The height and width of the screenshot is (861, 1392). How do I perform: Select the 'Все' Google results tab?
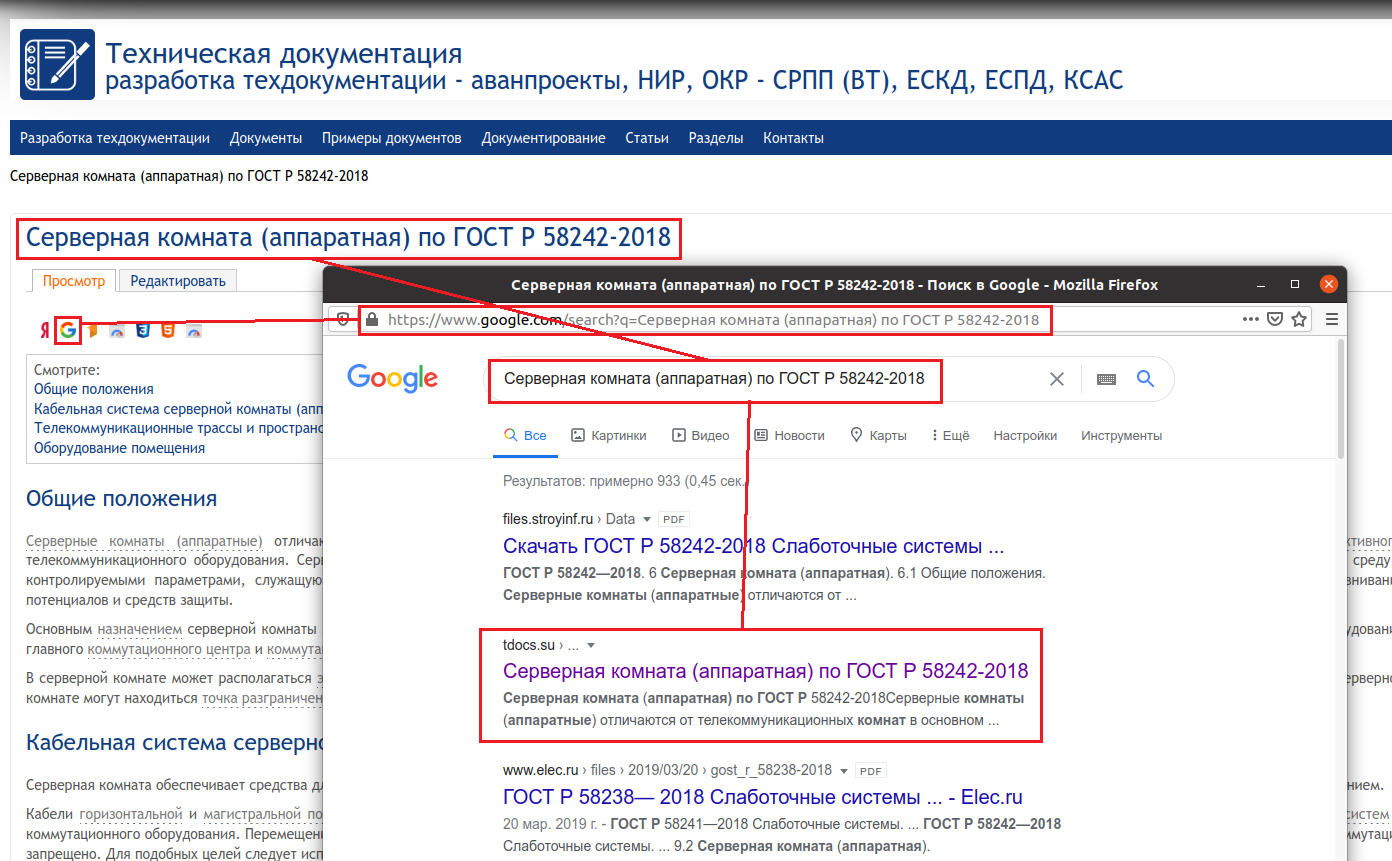tap(525, 436)
